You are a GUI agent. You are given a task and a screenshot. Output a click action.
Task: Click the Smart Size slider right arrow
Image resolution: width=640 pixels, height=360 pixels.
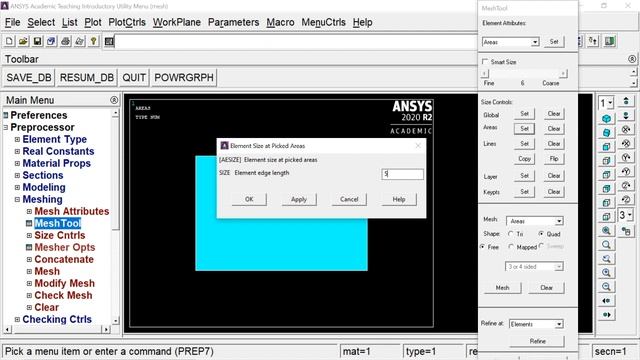click(x=563, y=73)
